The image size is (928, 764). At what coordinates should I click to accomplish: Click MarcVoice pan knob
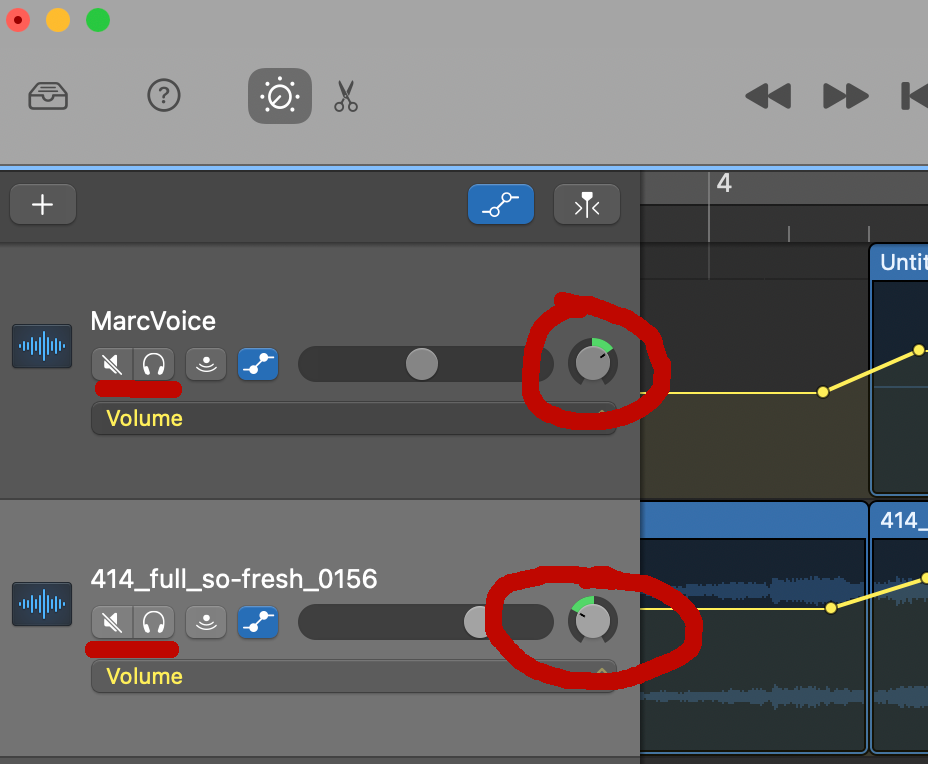click(x=593, y=364)
